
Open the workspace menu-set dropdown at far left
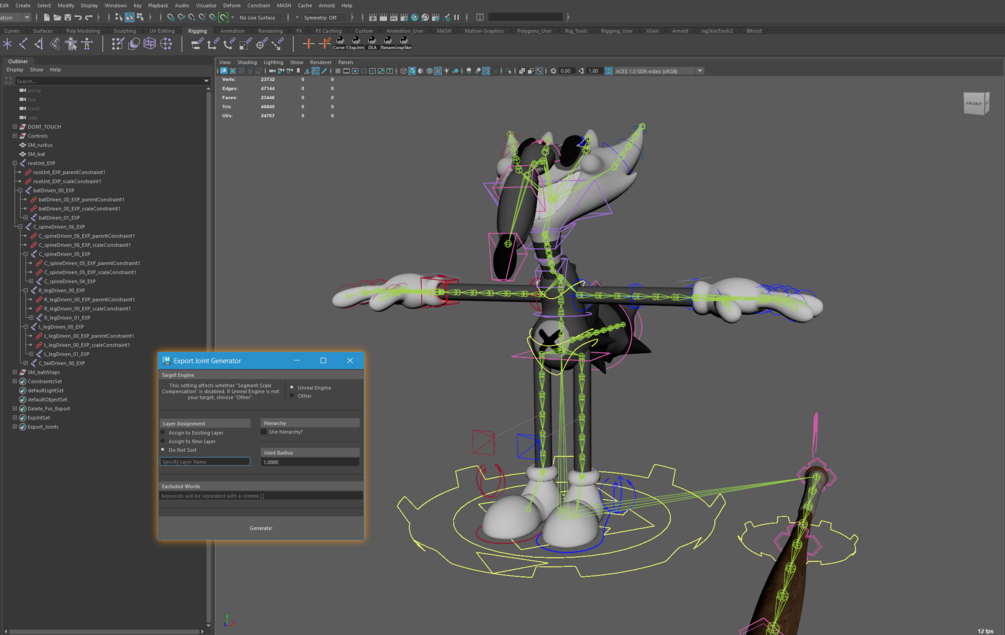point(15,17)
